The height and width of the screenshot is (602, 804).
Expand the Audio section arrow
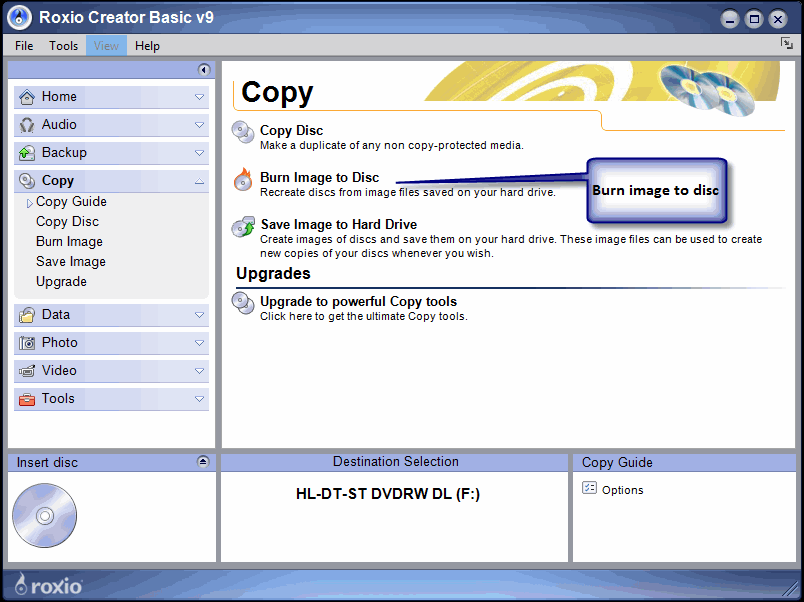[x=199, y=125]
